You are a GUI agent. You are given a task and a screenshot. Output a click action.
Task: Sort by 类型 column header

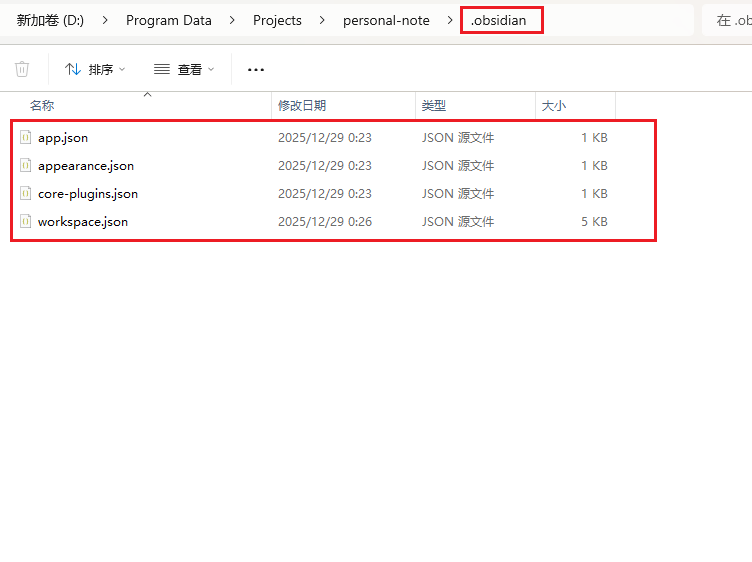434,106
